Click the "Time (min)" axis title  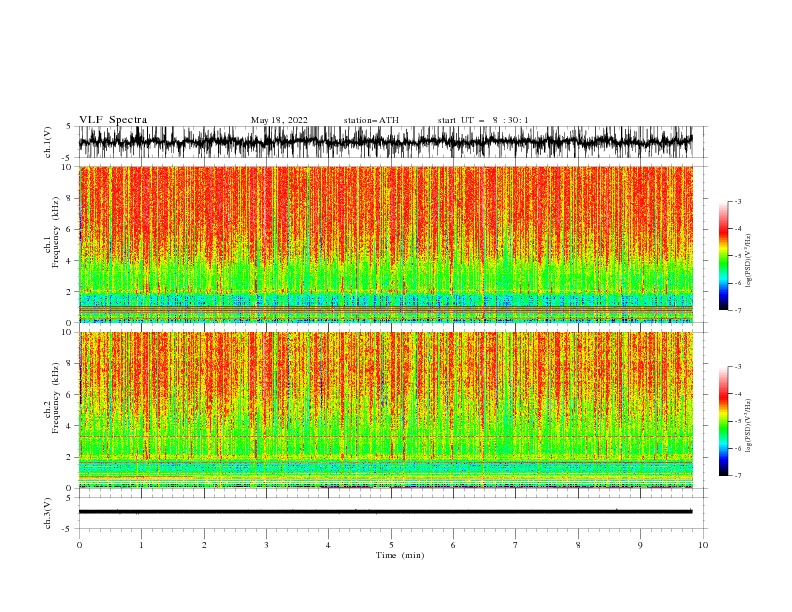[400, 555]
